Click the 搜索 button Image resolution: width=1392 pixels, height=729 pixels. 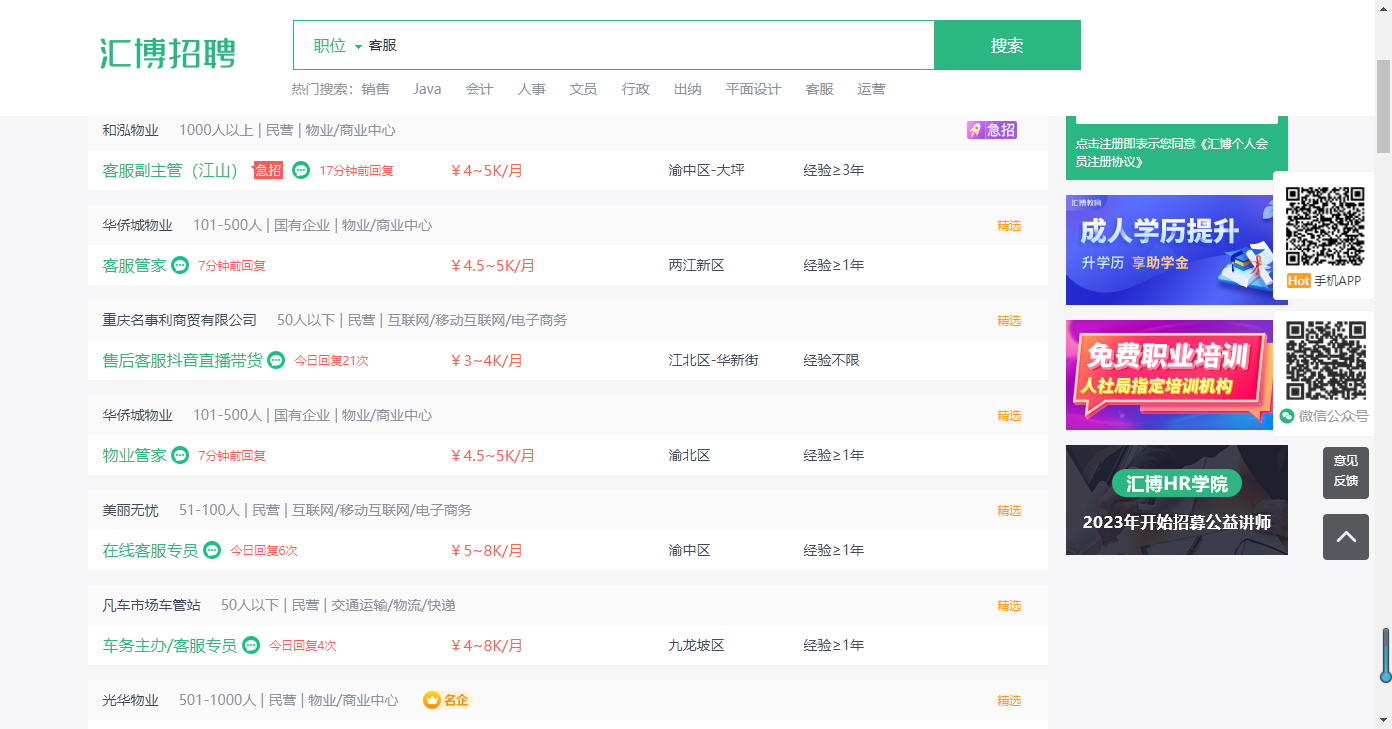[1007, 45]
